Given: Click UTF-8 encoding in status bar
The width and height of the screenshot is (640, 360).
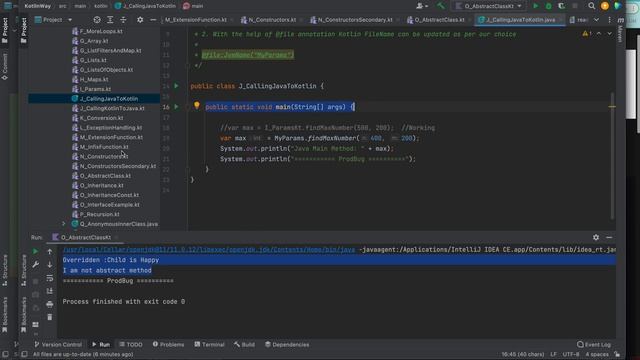Looking at the screenshot, I should point(571,354).
